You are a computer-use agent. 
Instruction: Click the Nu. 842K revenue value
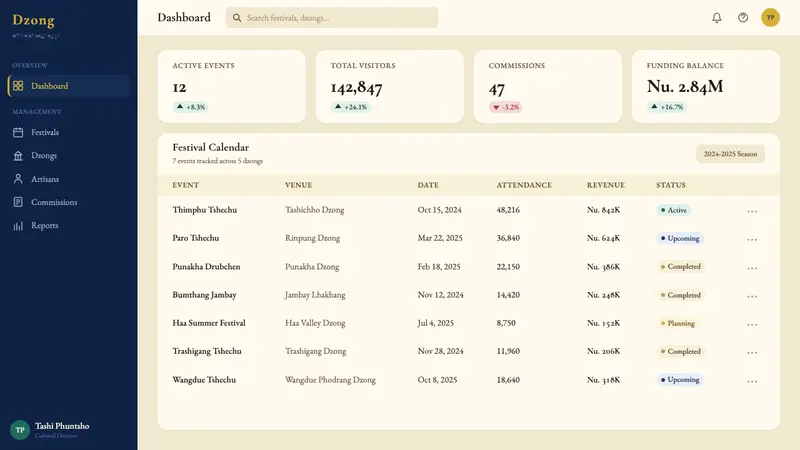click(x=603, y=210)
